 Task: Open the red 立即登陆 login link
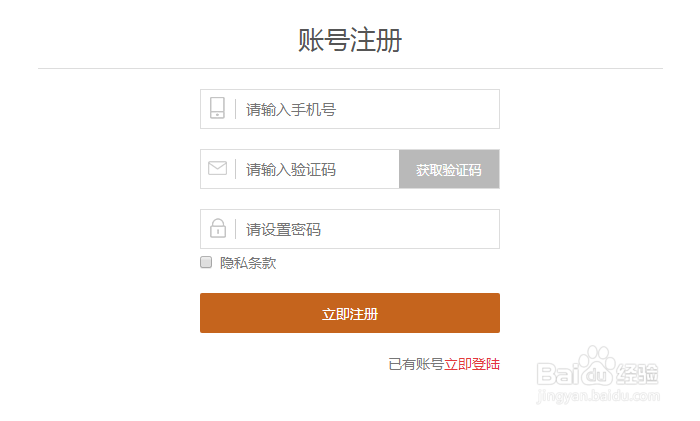pyautogui.click(x=472, y=364)
